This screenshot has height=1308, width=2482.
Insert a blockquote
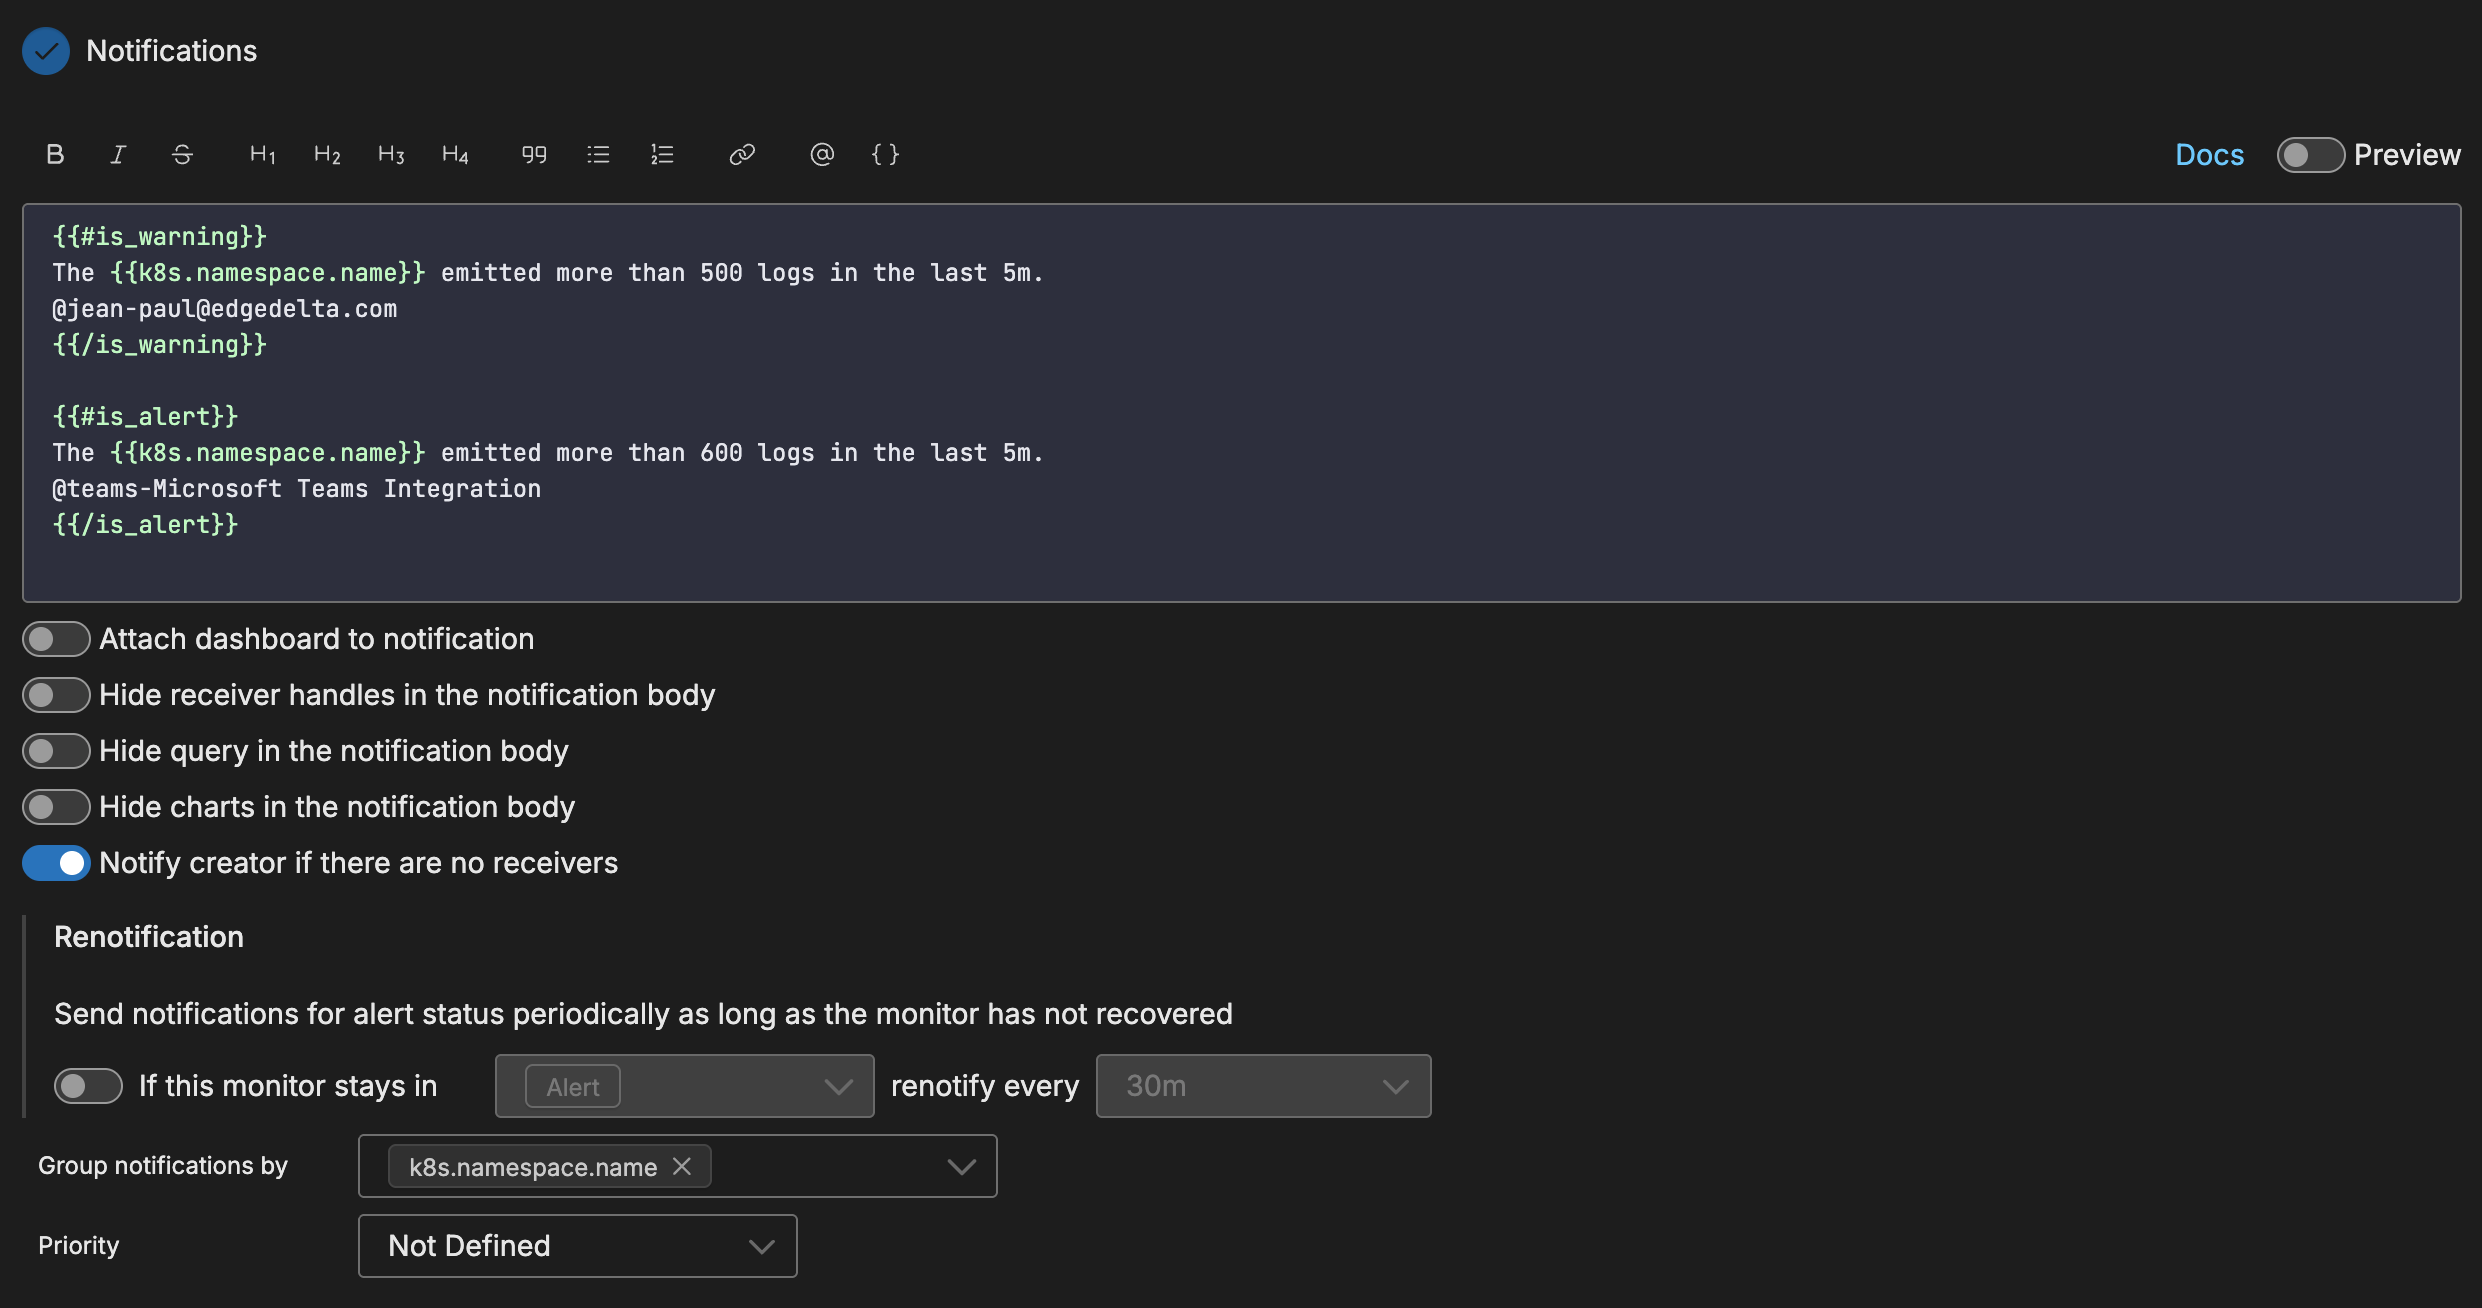(x=534, y=154)
